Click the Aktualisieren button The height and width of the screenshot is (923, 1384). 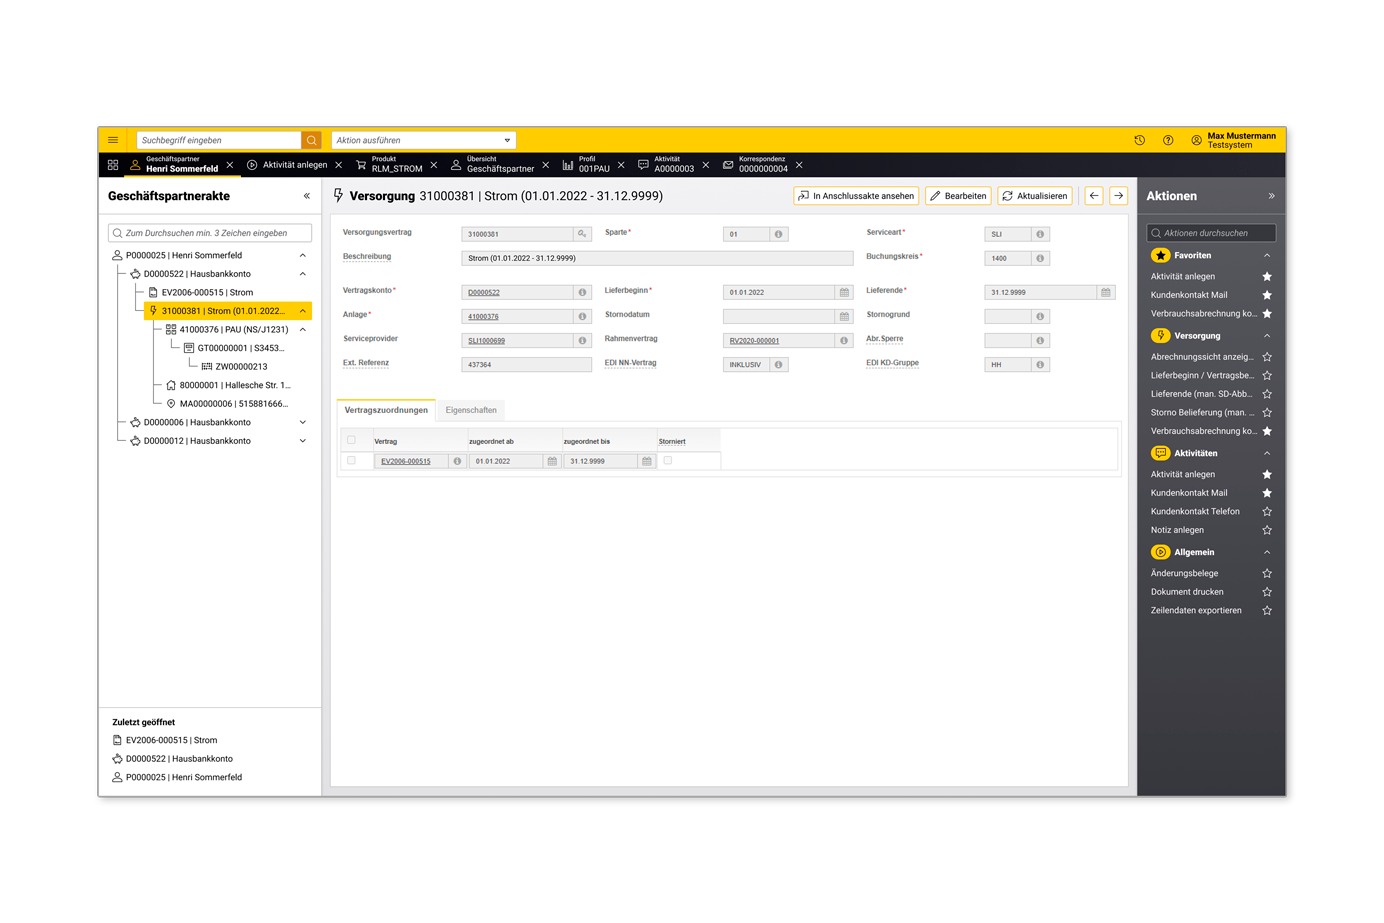coord(1034,196)
